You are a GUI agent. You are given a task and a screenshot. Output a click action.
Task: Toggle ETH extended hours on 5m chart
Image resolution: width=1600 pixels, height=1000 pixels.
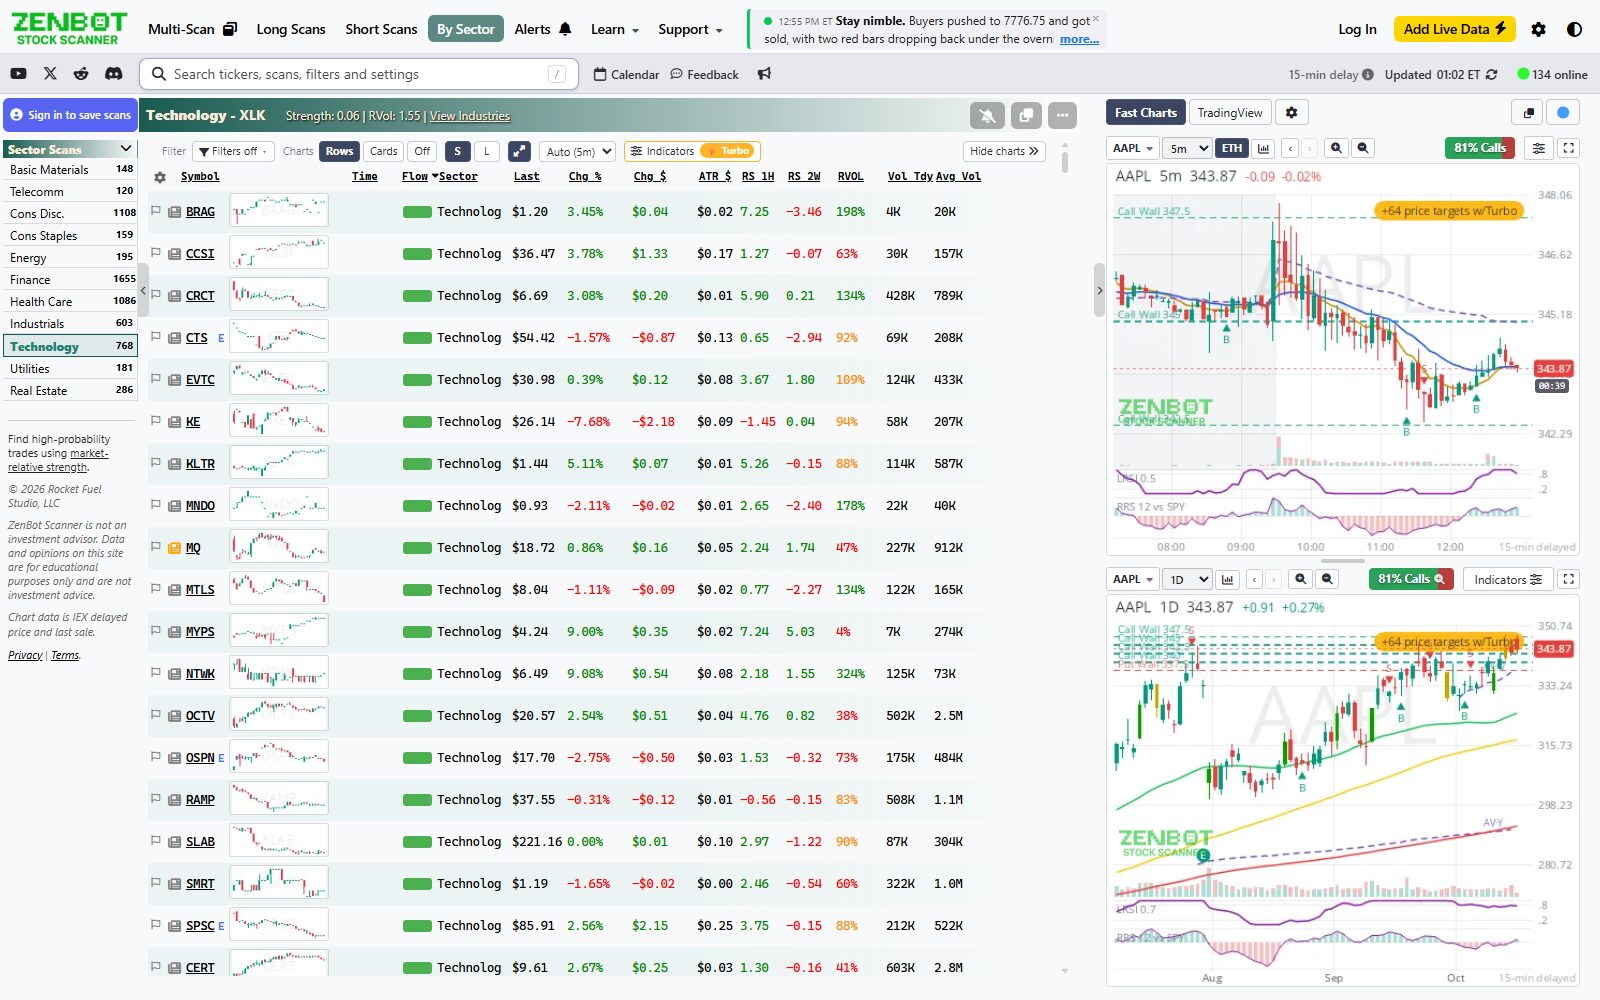coord(1232,148)
